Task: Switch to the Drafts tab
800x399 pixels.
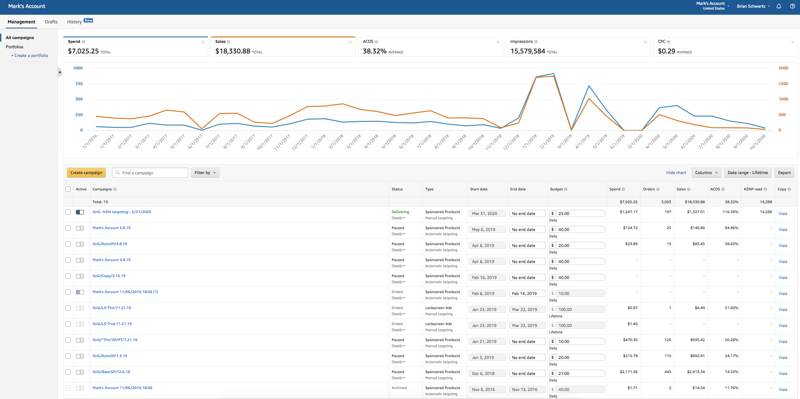Action: pos(51,22)
